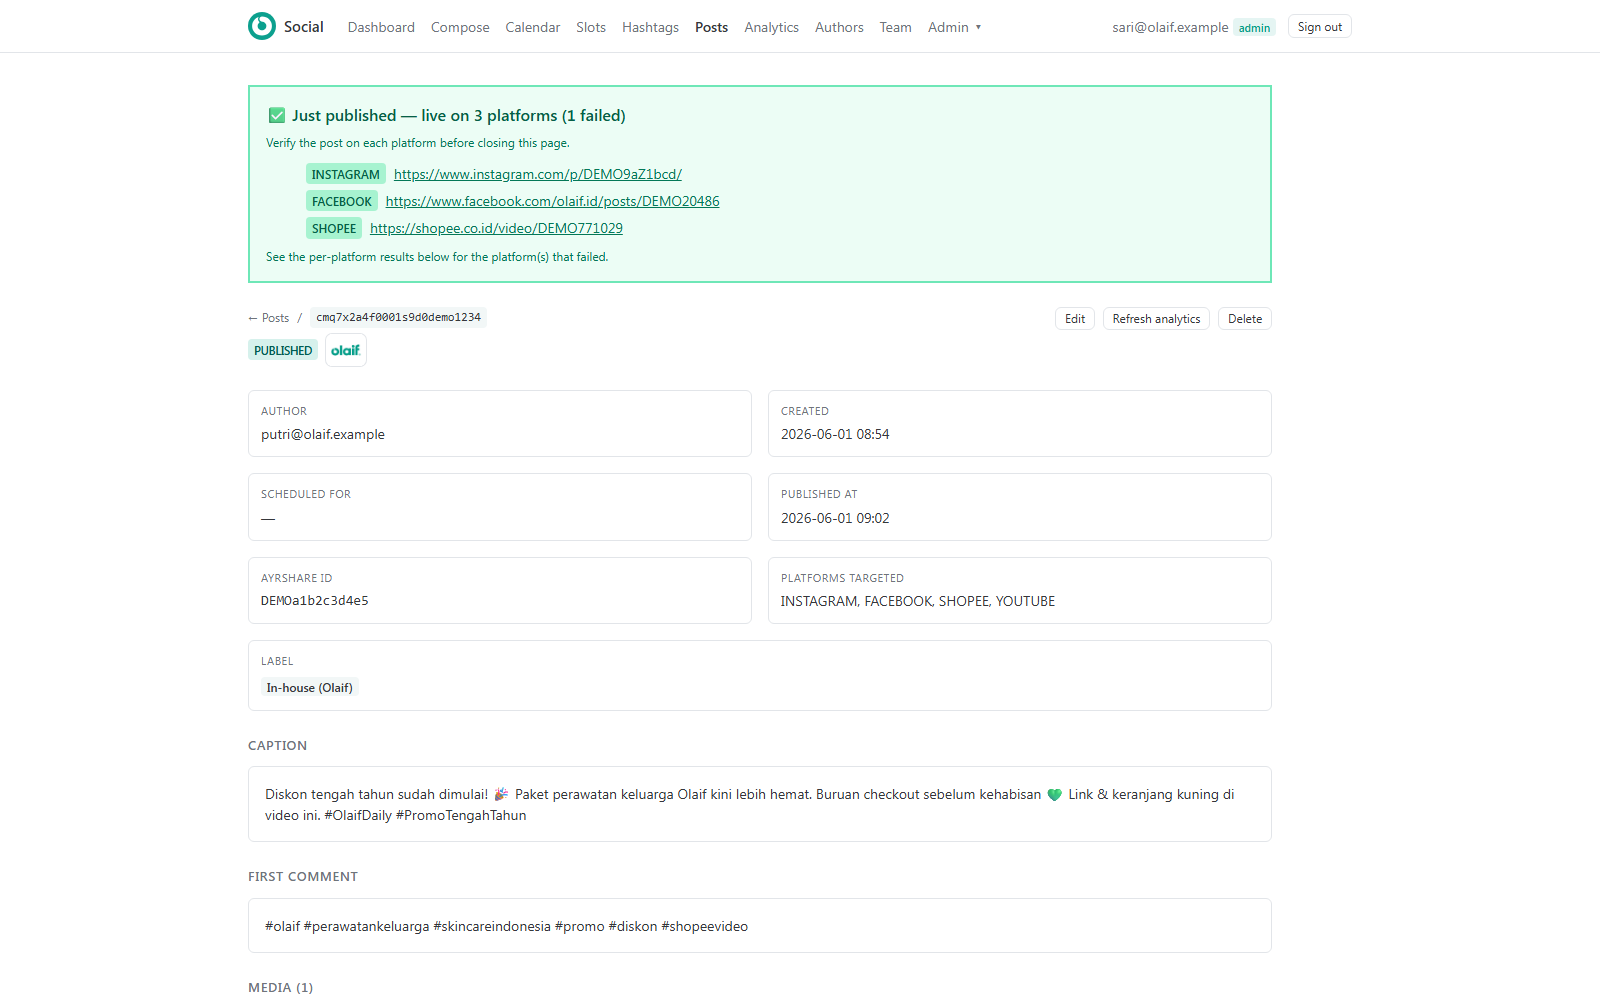Click the SCHEDULED FOR field label
The width and height of the screenshot is (1600, 1000).
pyautogui.click(x=306, y=494)
